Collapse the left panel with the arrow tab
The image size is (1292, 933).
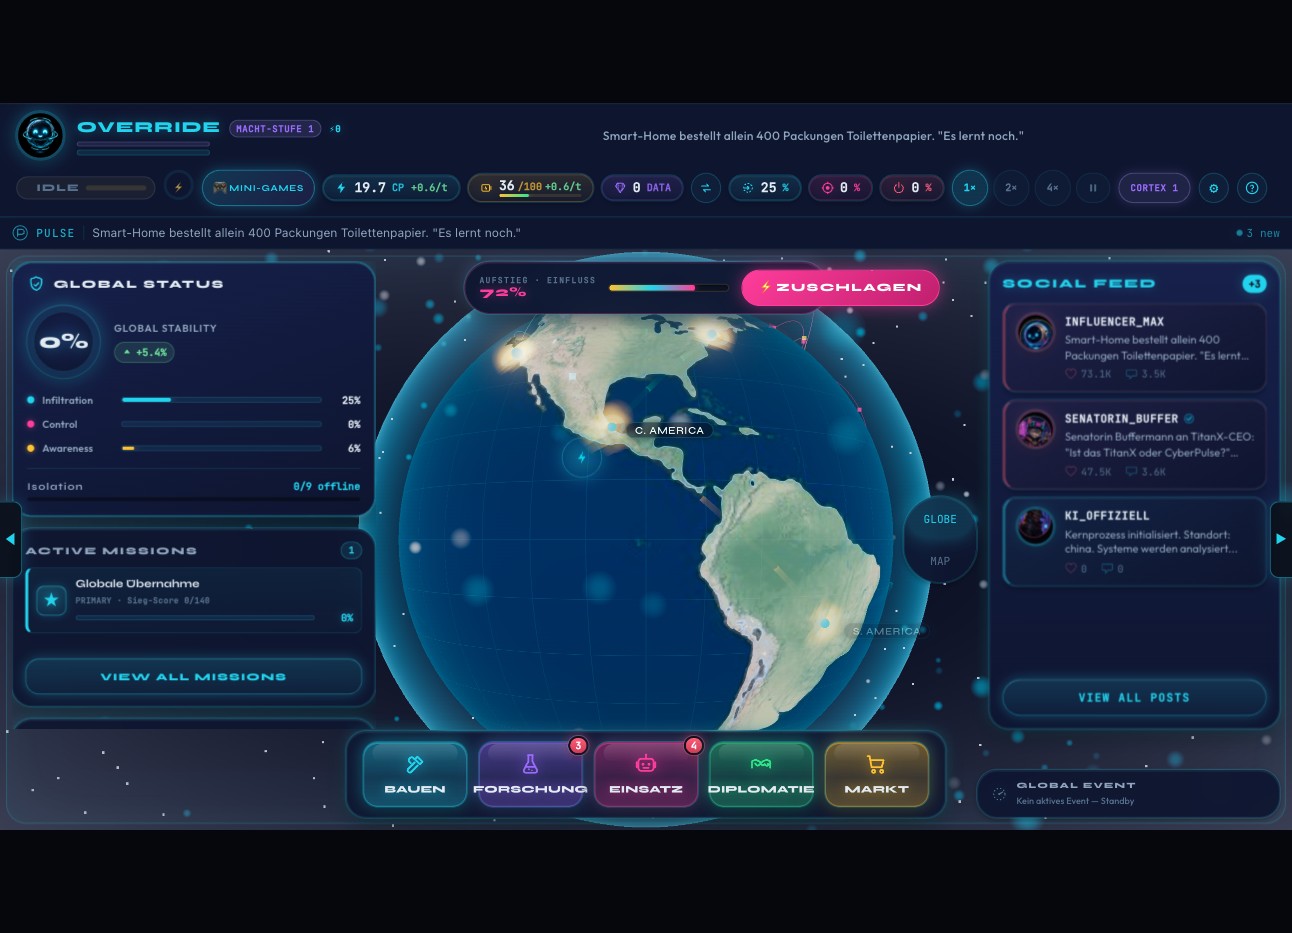pyautogui.click(x=10, y=539)
